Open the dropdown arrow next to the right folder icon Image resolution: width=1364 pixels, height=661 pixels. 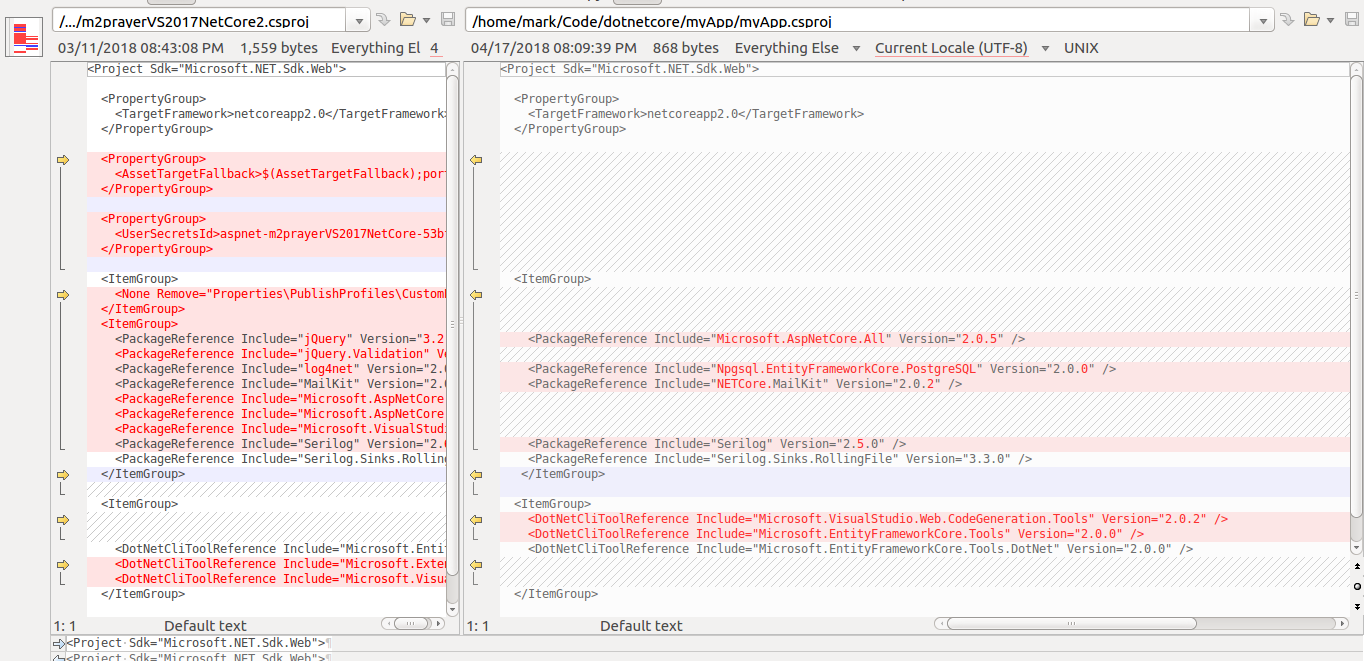tap(1330, 19)
